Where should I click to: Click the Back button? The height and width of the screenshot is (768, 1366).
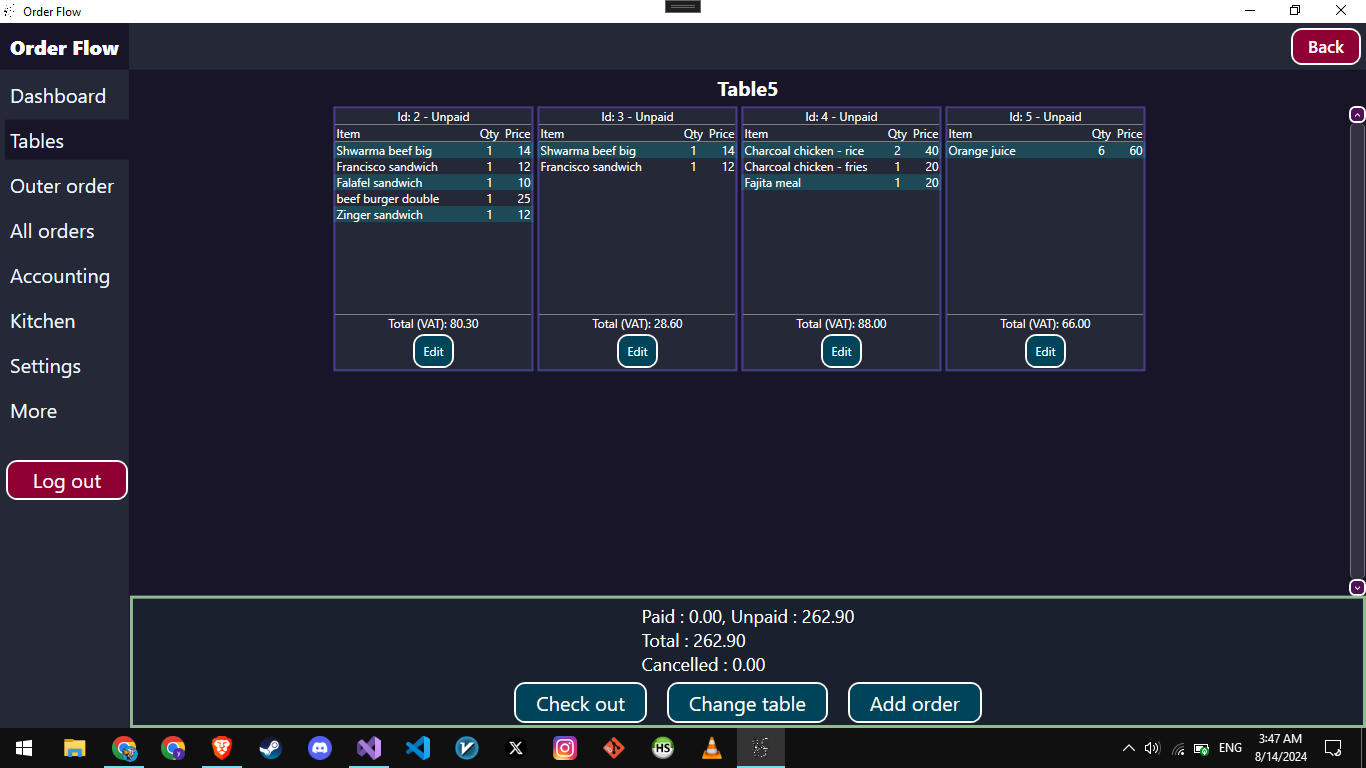click(1326, 47)
